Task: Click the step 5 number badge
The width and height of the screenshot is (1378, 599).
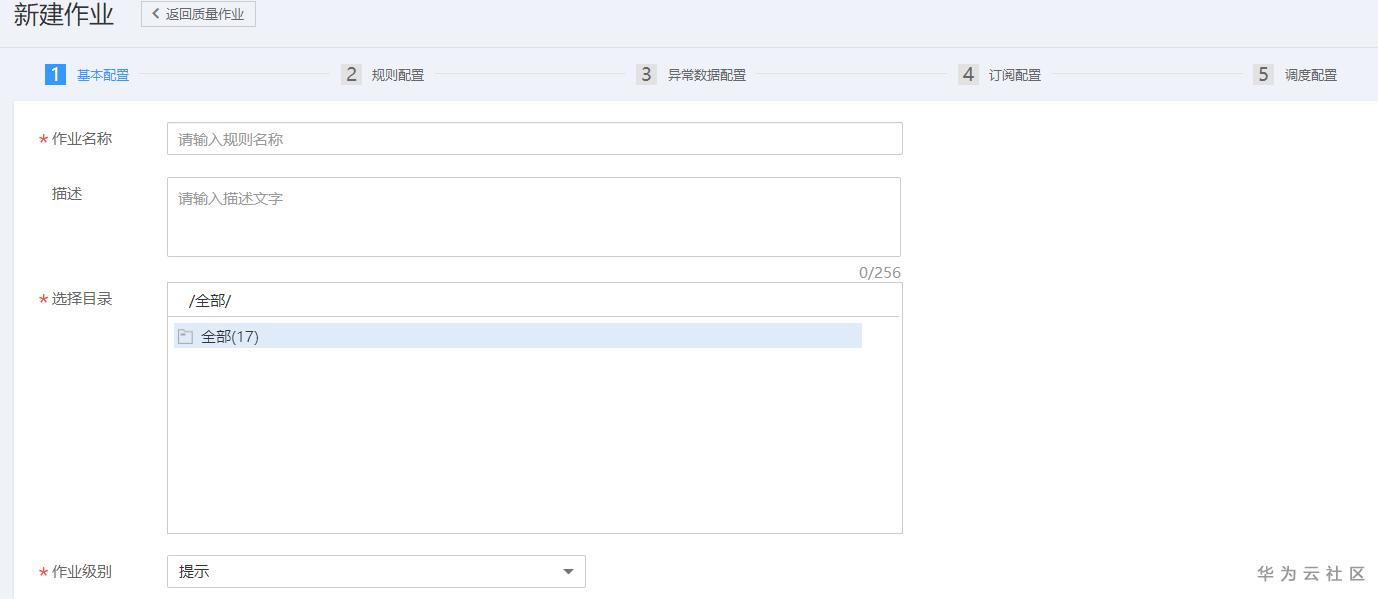Action: 1263,74
